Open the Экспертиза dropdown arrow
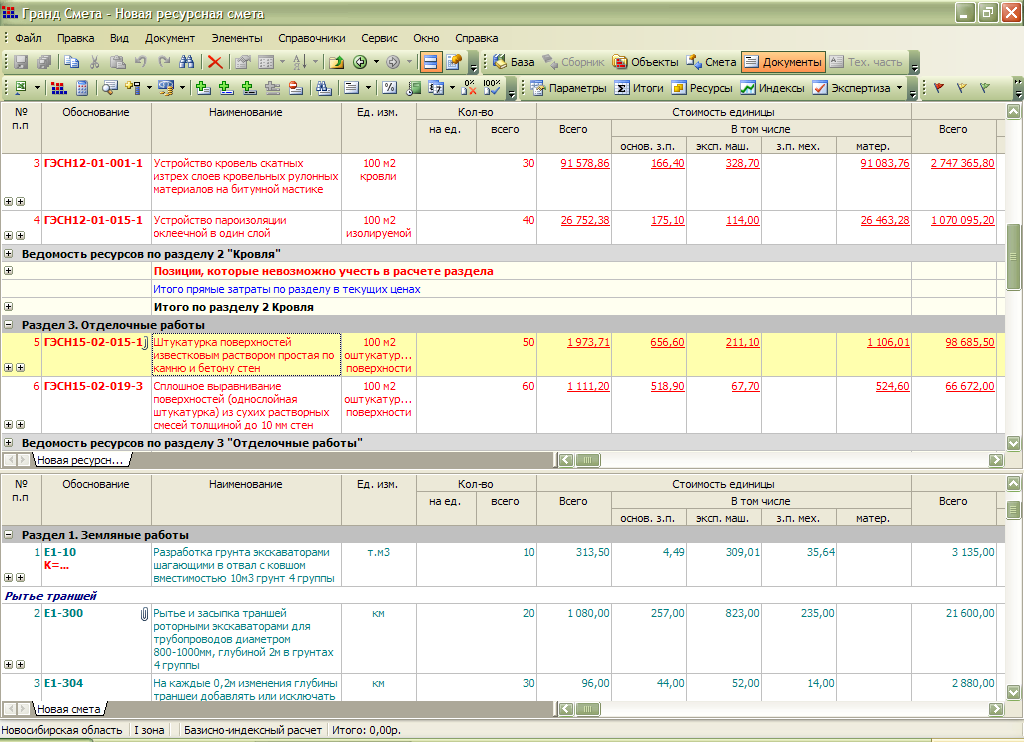Screen dimensions: 1024x742 click(x=898, y=88)
